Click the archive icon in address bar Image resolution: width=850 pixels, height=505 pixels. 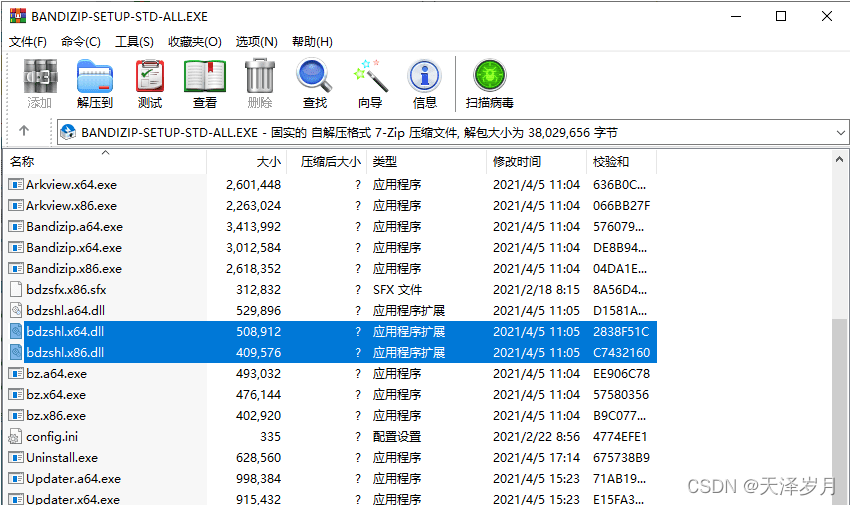pyautogui.click(x=68, y=132)
